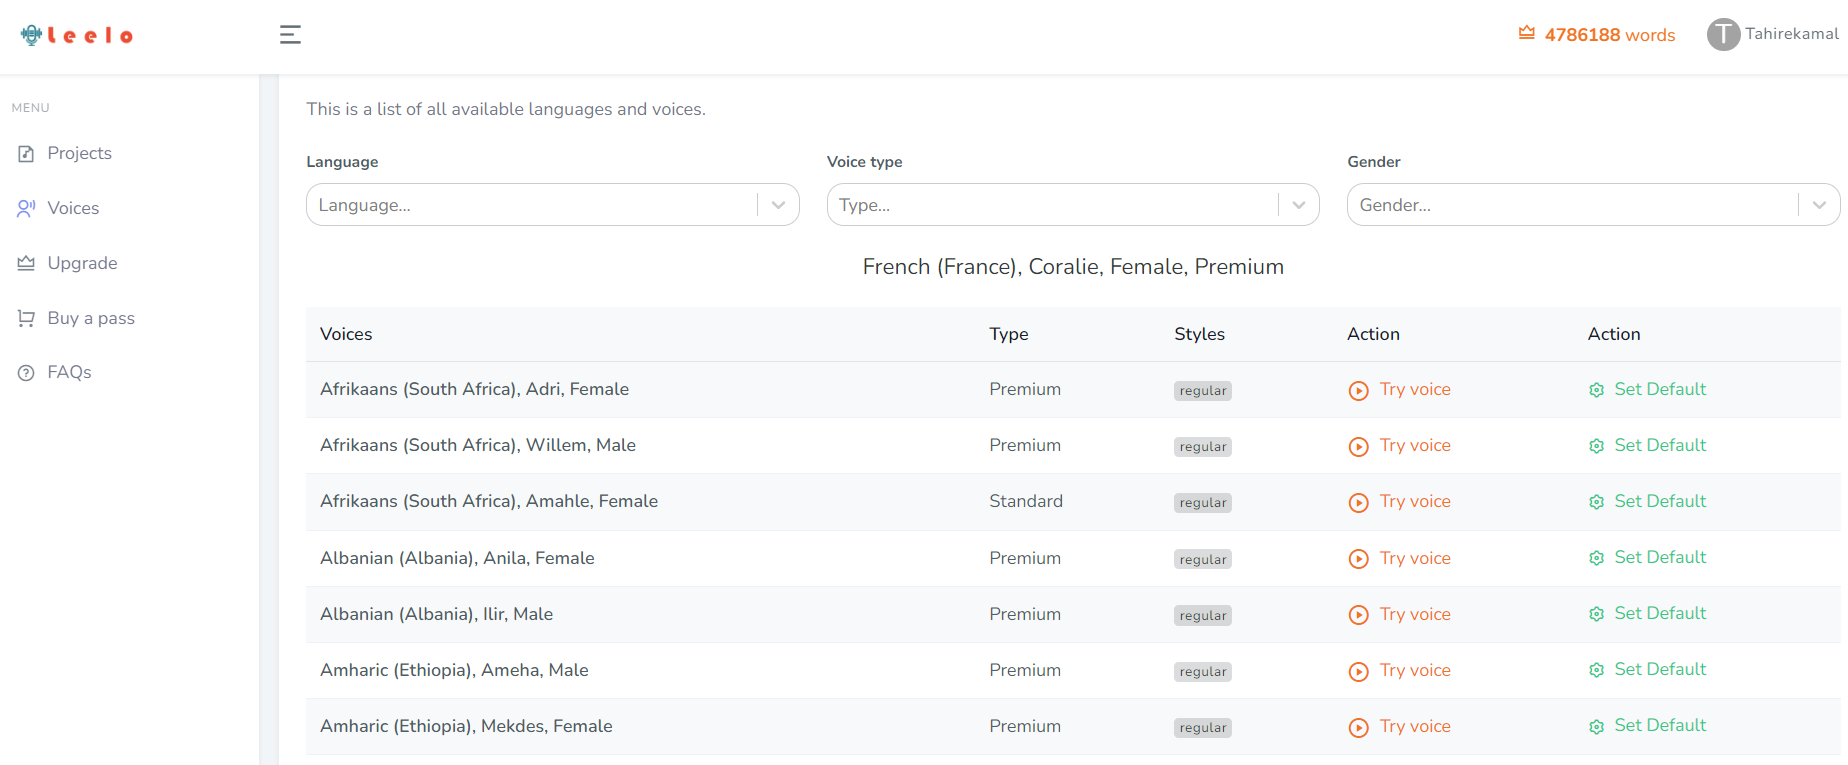
Task: Go to Projects in sidebar menu
Action: point(79,153)
